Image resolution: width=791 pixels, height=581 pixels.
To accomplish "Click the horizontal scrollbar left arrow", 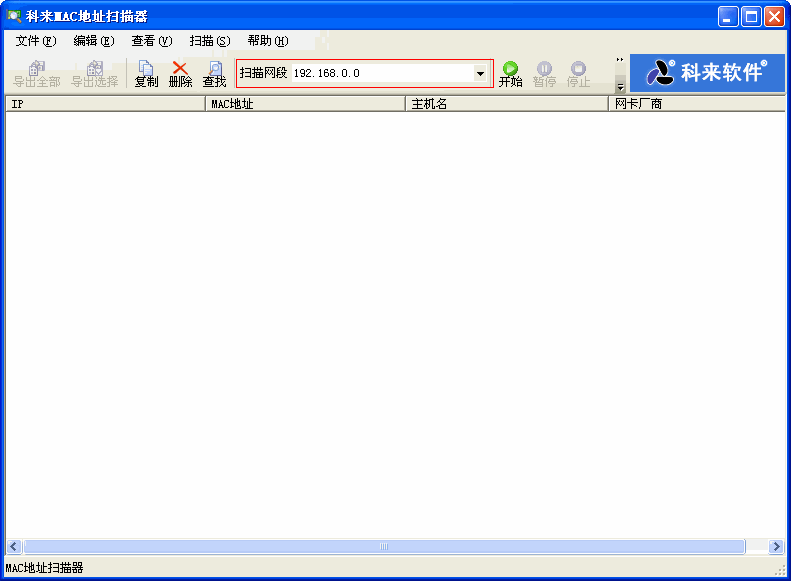I will 14,546.
